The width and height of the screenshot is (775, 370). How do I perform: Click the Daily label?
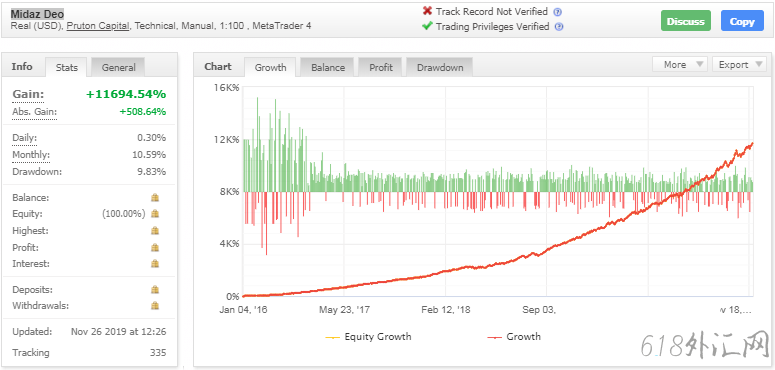tap(24, 138)
